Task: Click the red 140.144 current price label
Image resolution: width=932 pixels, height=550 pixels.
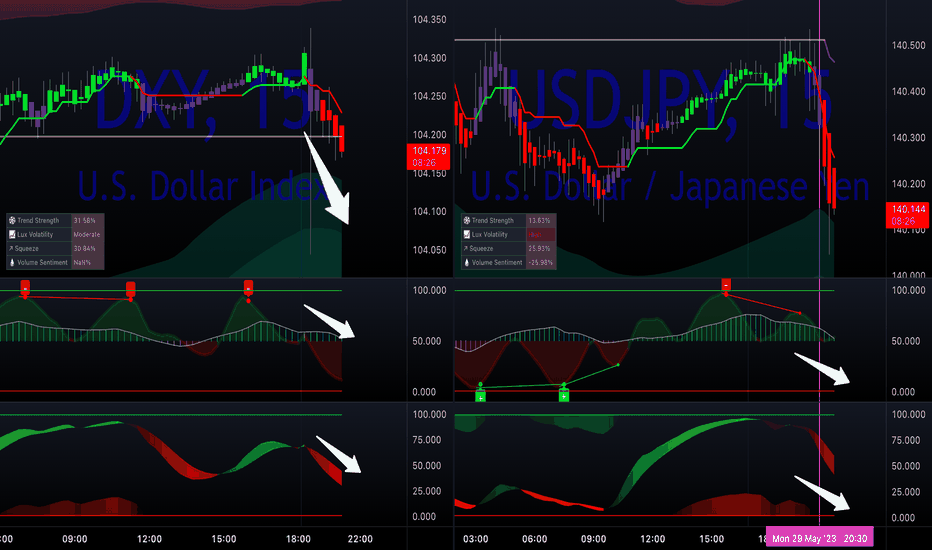Action: [908, 215]
